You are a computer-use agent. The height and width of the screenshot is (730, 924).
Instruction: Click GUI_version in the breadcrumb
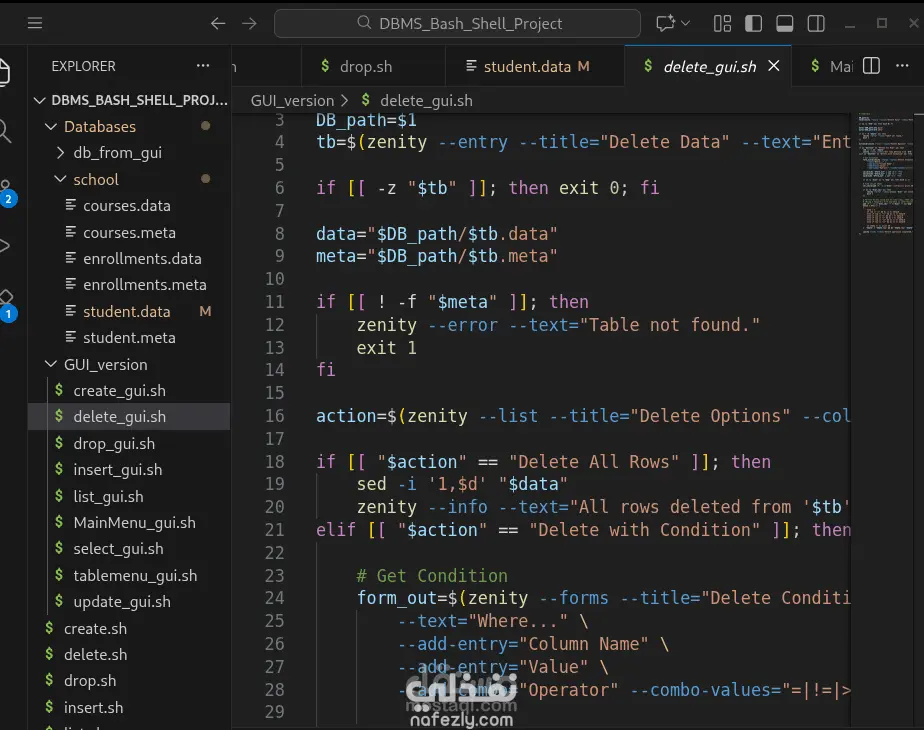pos(292,100)
